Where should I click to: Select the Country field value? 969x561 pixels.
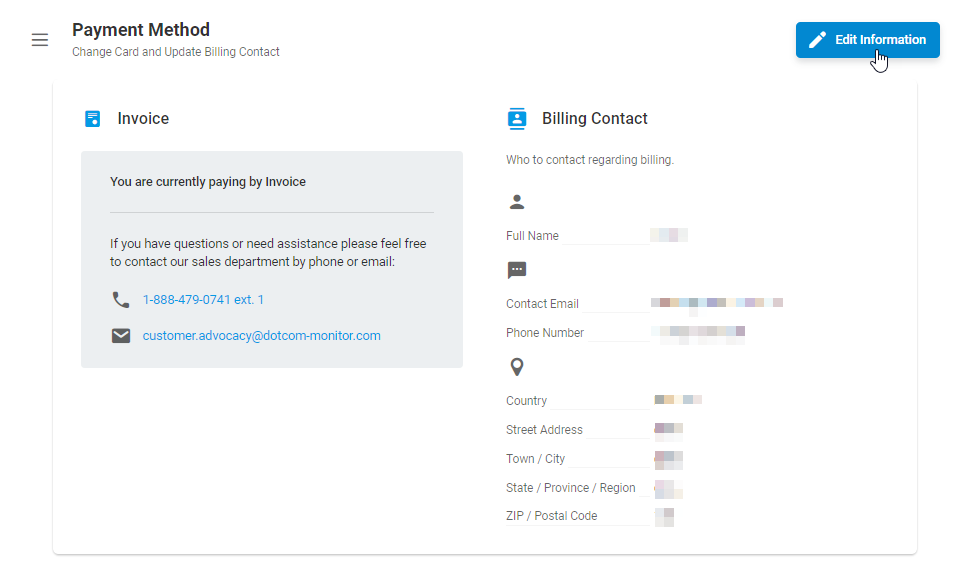pyautogui.click(x=678, y=400)
